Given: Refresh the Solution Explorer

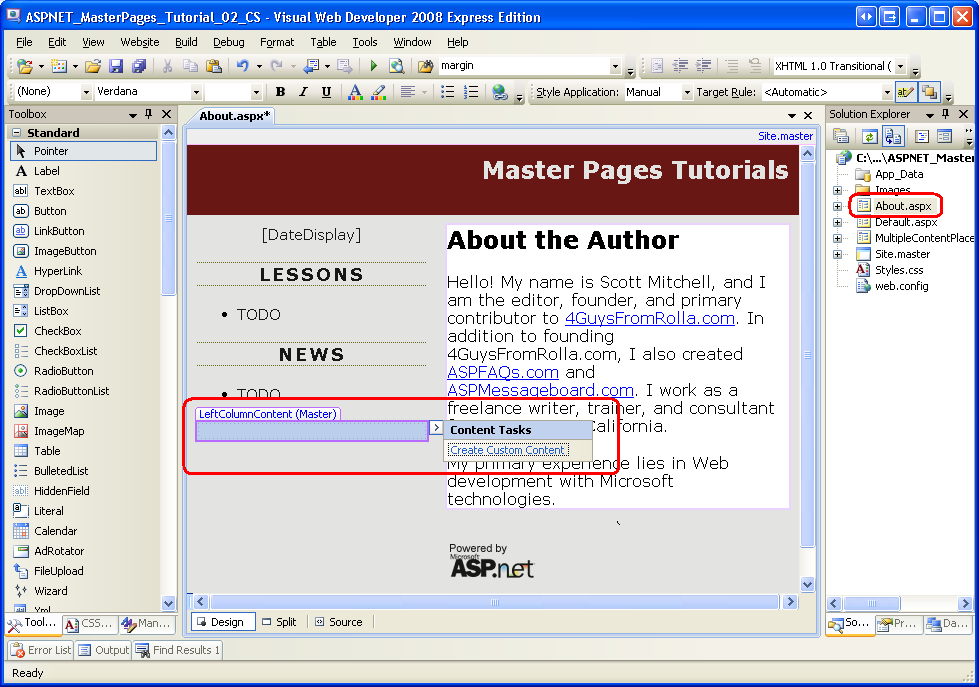Looking at the screenshot, I should [869, 136].
